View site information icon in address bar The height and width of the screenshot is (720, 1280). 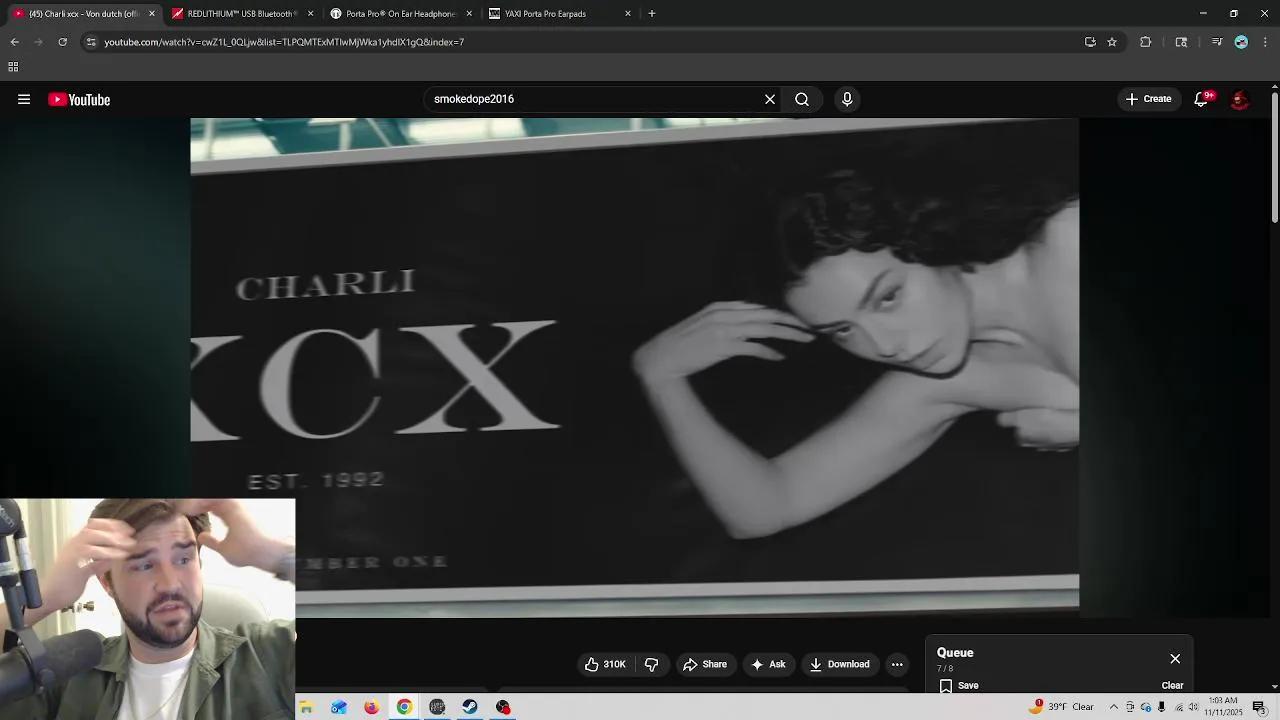[x=91, y=42]
